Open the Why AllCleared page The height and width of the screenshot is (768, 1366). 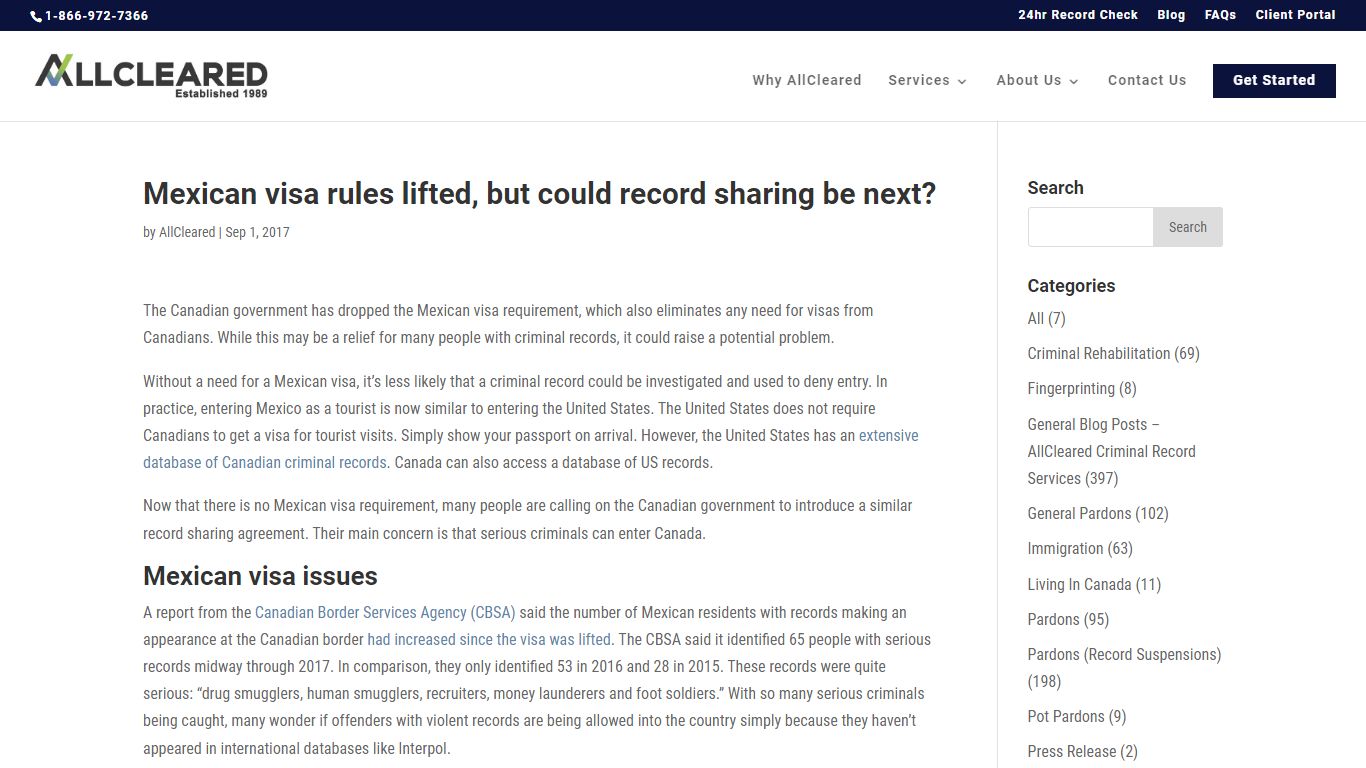point(807,80)
